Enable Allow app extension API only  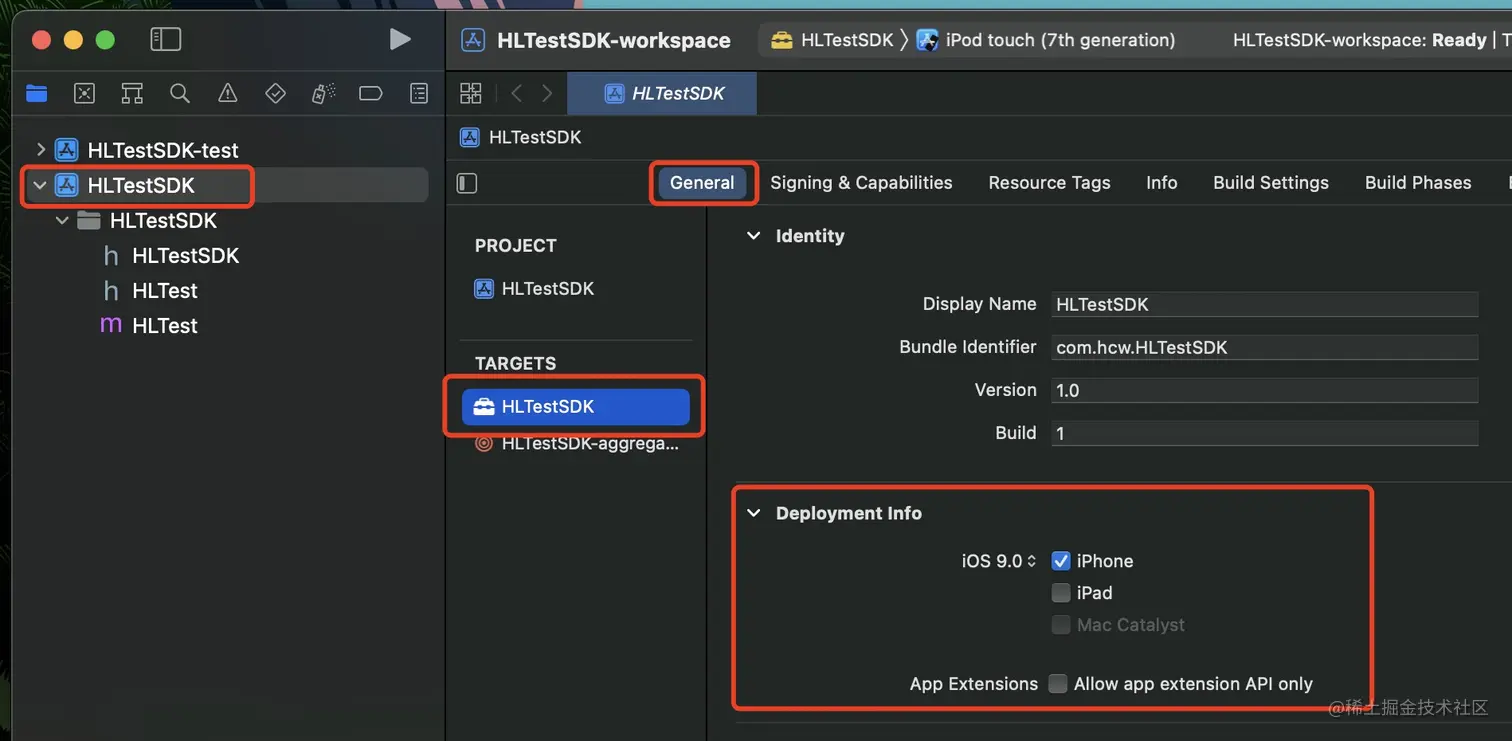[x=1058, y=684]
